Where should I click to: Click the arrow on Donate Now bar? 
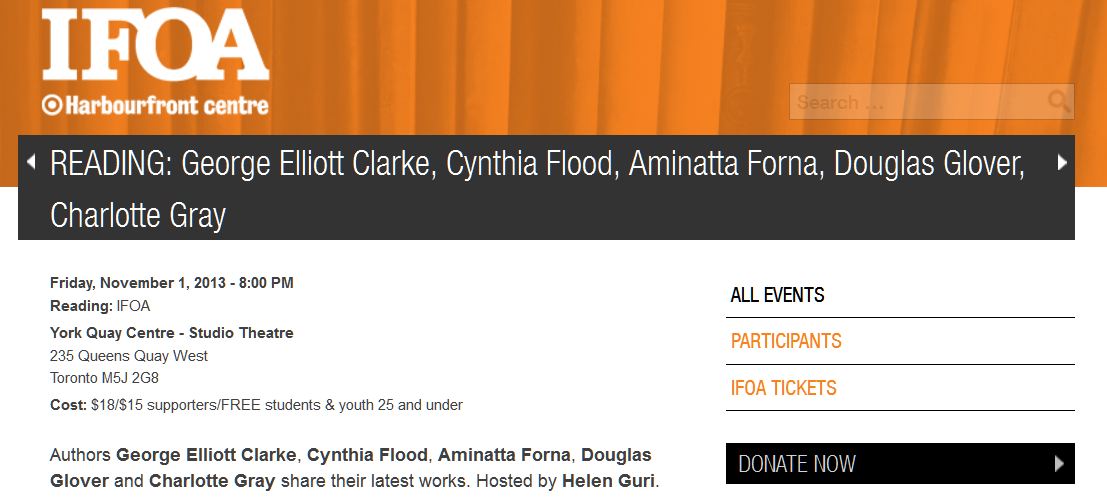1059,463
